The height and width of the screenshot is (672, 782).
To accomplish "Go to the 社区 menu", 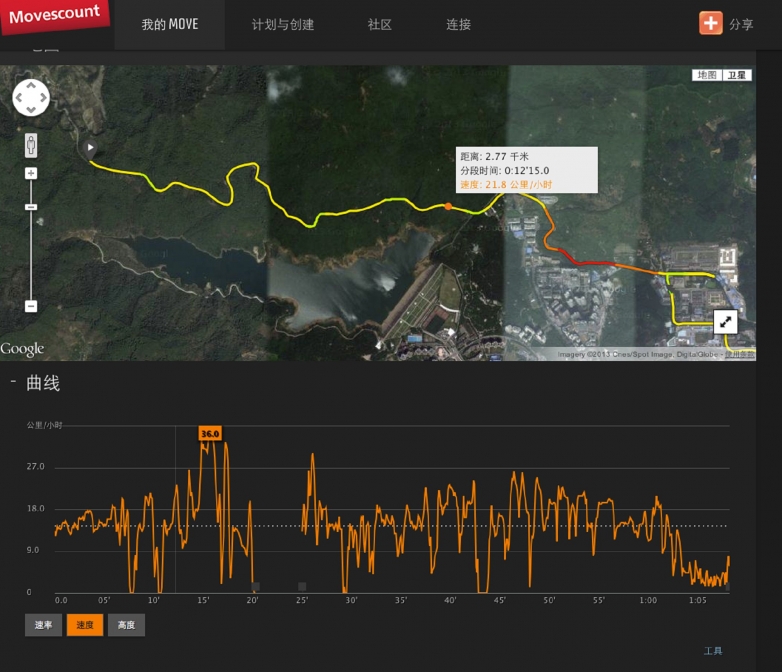I will 380,24.
